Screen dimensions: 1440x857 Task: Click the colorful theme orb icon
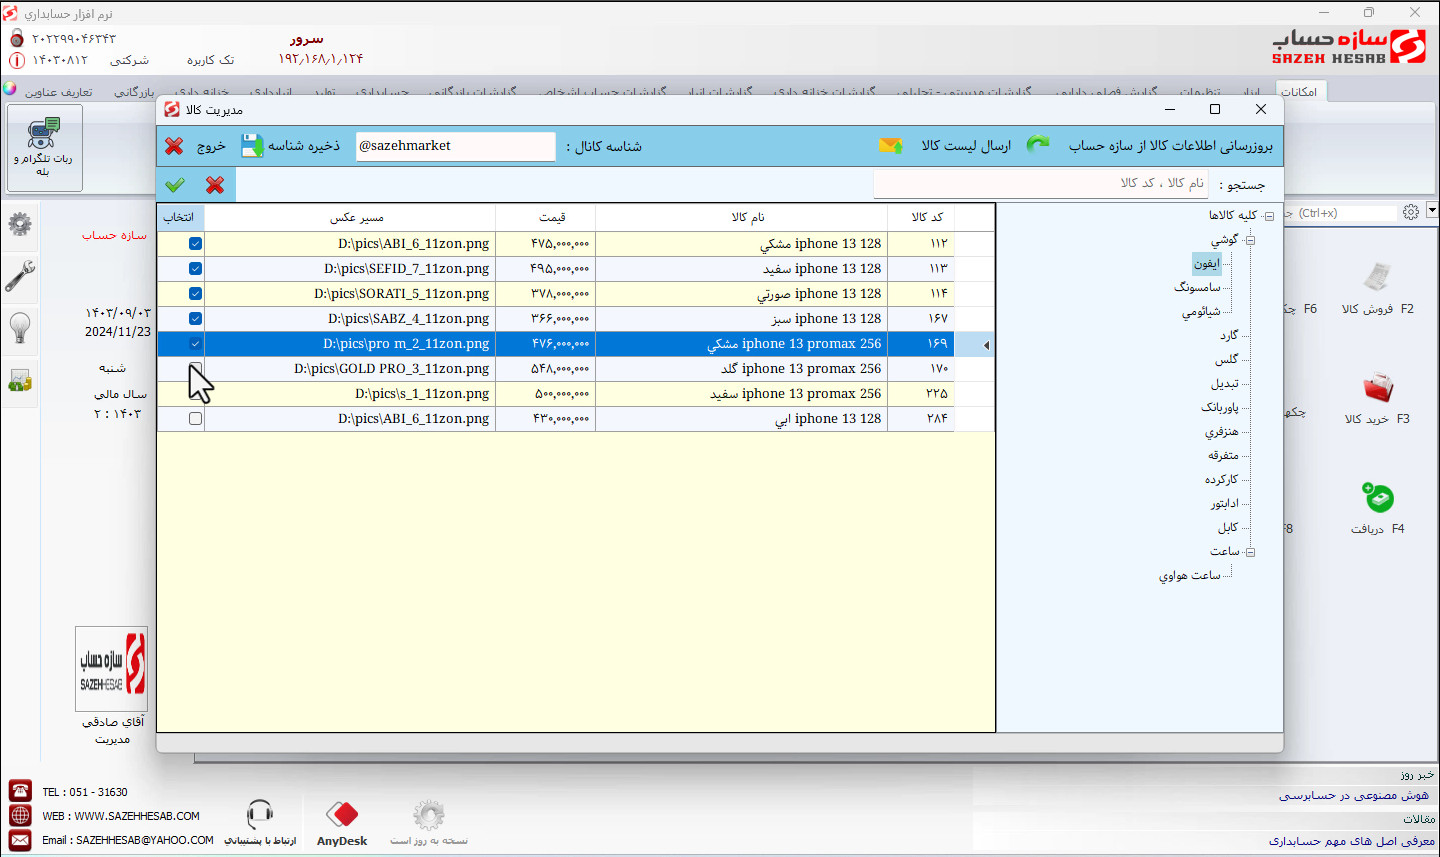pos(10,88)
